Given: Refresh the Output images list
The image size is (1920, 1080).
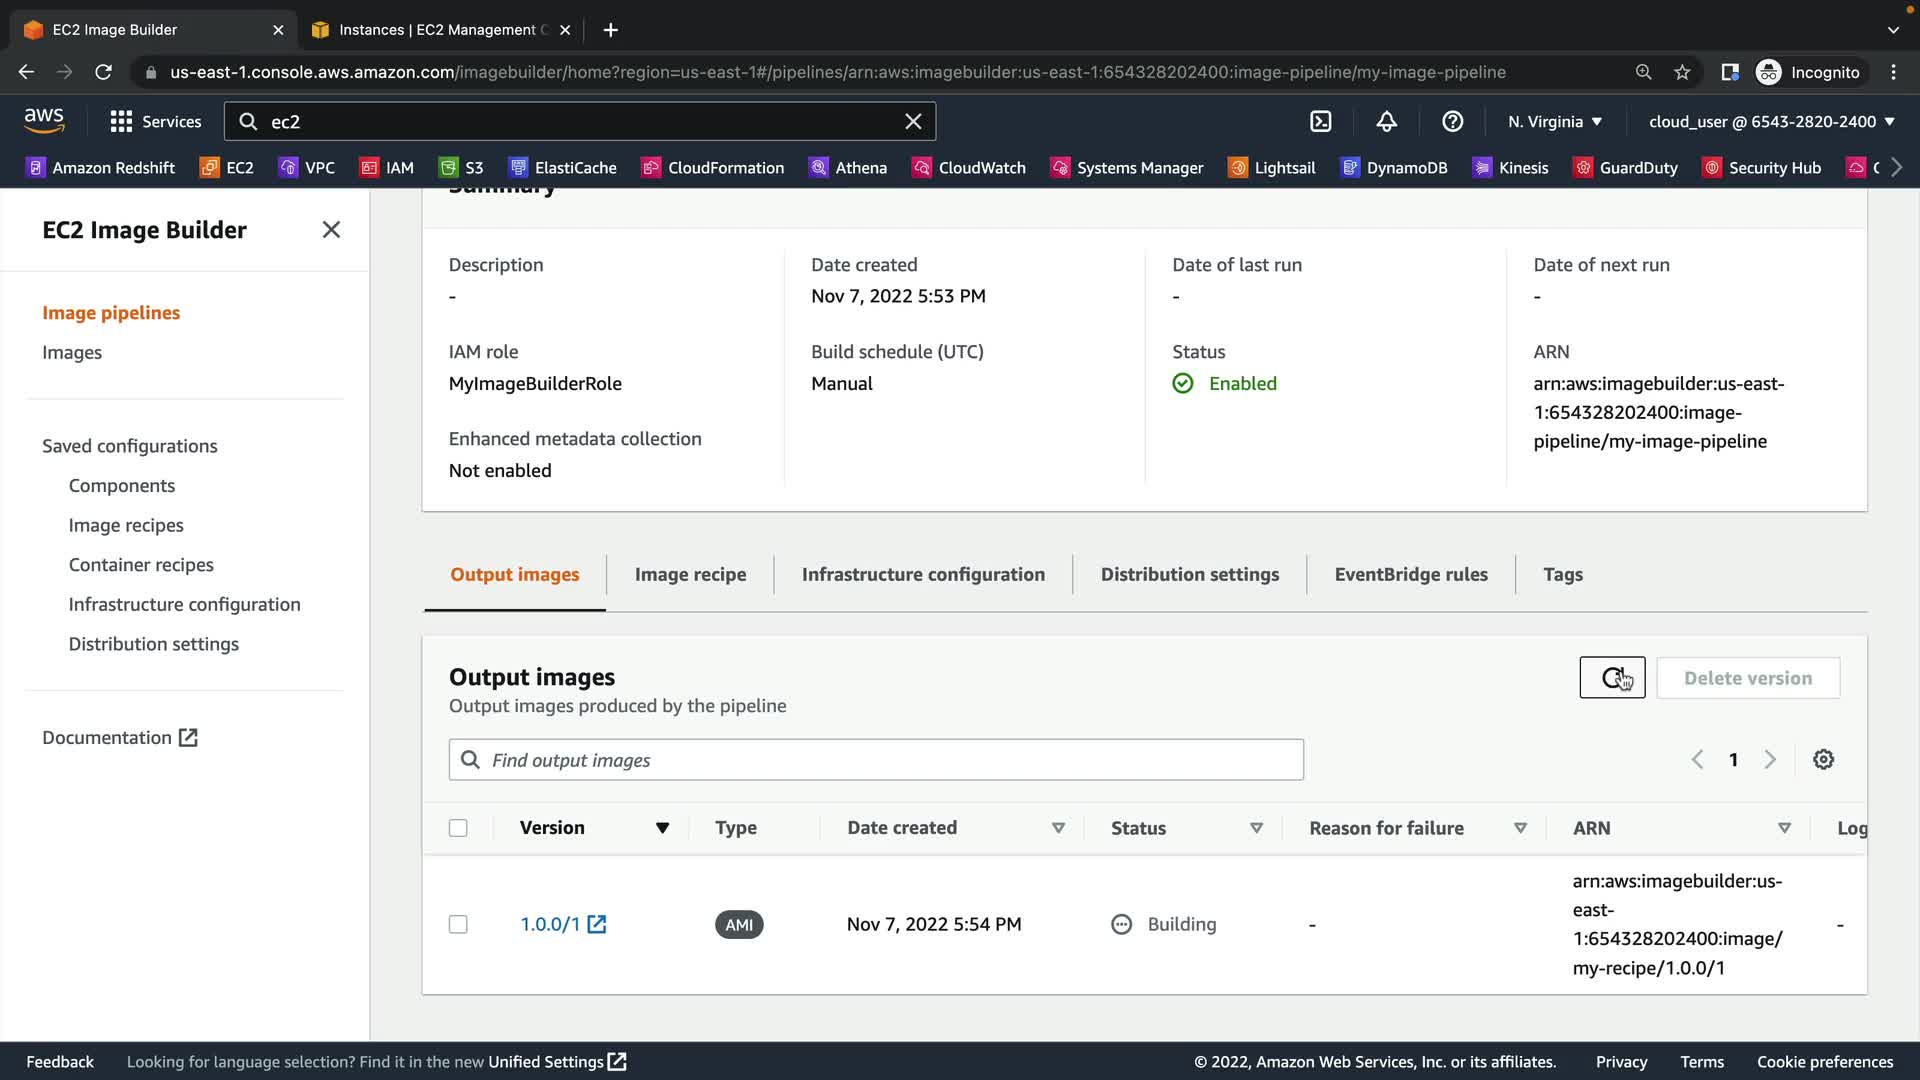Looking at the screenshot, I should [1611, 678].
